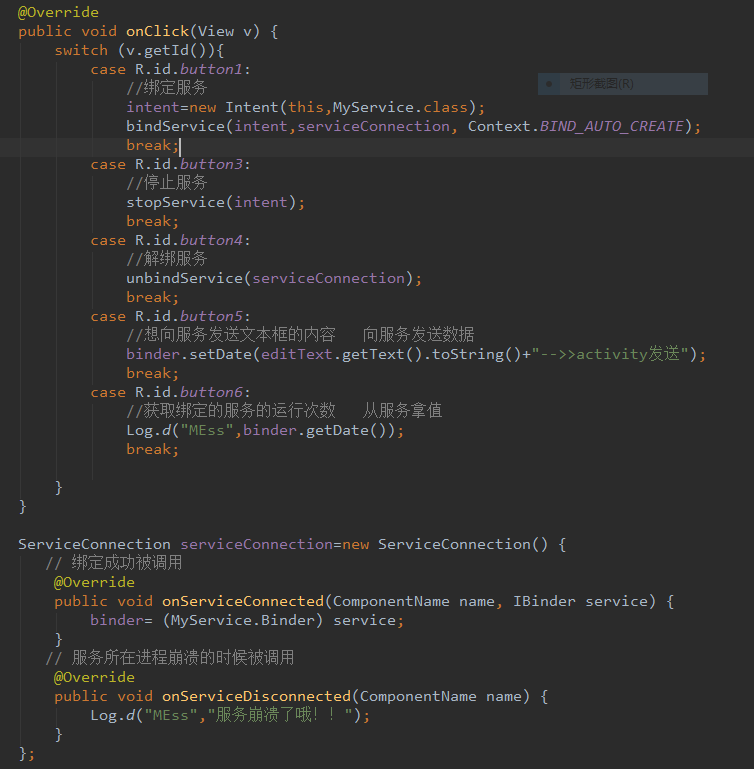Click the onClick method name
This screenshot has width=754, height=769.
(157, 31)
